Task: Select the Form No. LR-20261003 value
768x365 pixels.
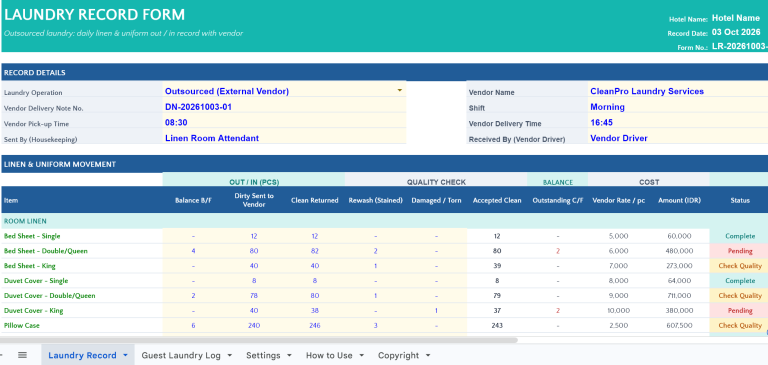Action: coord(739,47)
